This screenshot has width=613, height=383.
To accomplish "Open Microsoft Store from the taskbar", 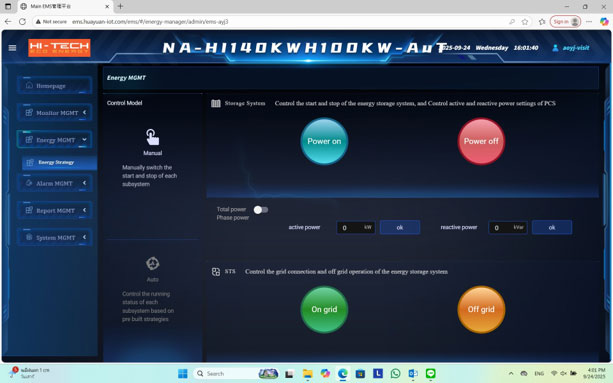I will click(x=360, y=374).
